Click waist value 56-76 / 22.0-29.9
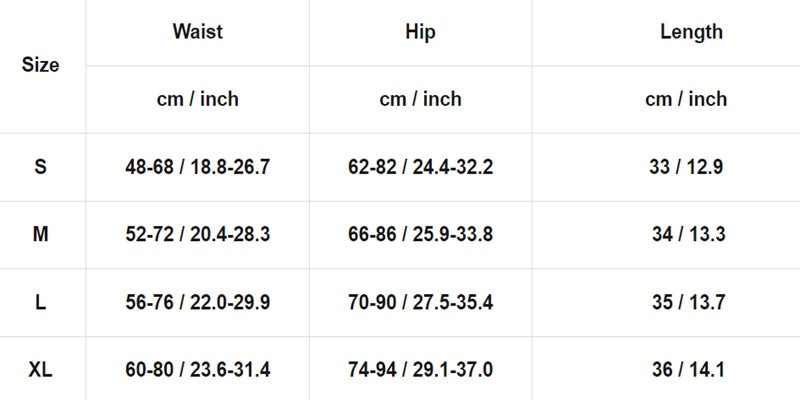 point(197,302)
